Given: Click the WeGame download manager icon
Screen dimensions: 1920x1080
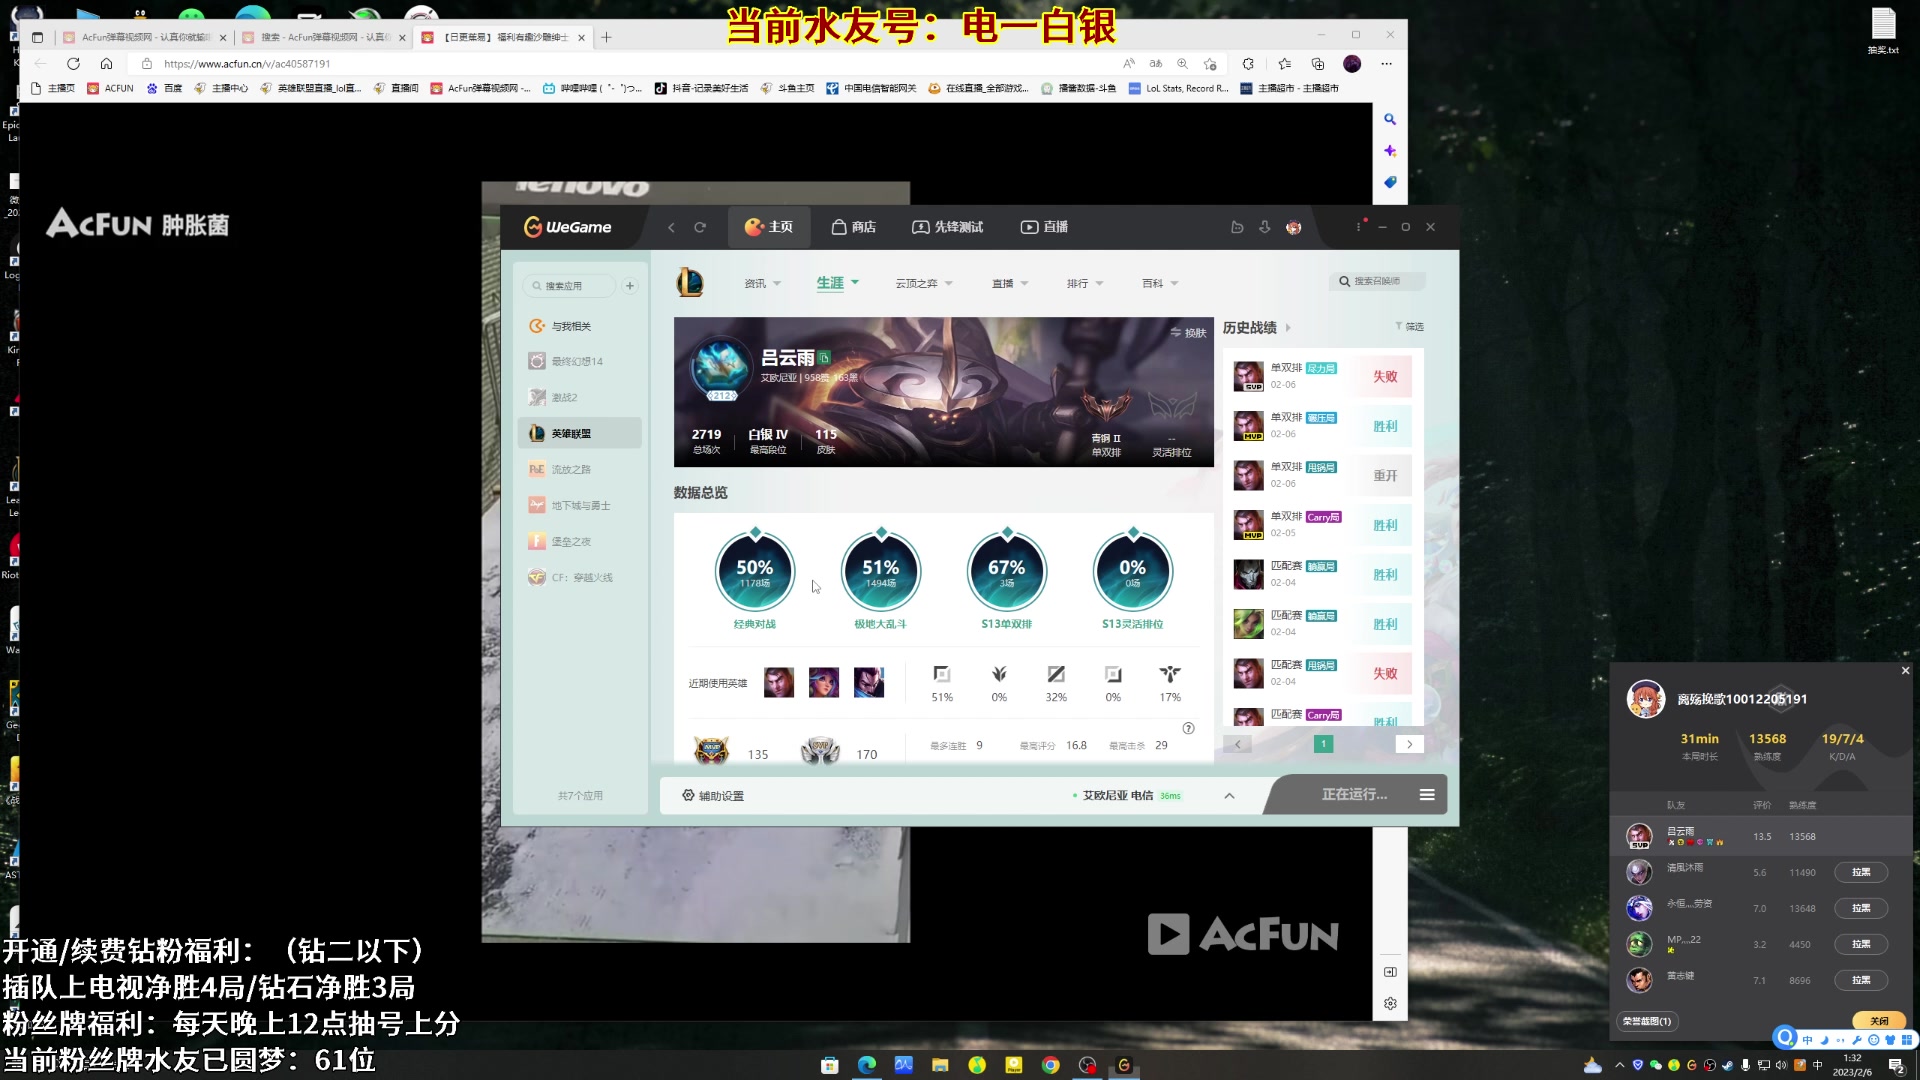Looking at the screenshot, I should (x=1265, y=227).
